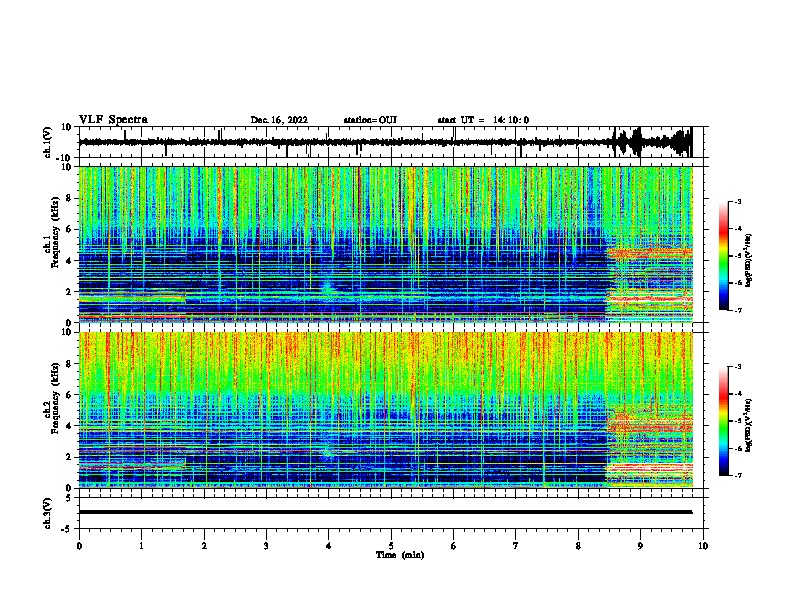Click the "ch.1(V)" waveform axis label
Image resolution: width=792 pixels, height=612 pixels.
coord(47,142)
